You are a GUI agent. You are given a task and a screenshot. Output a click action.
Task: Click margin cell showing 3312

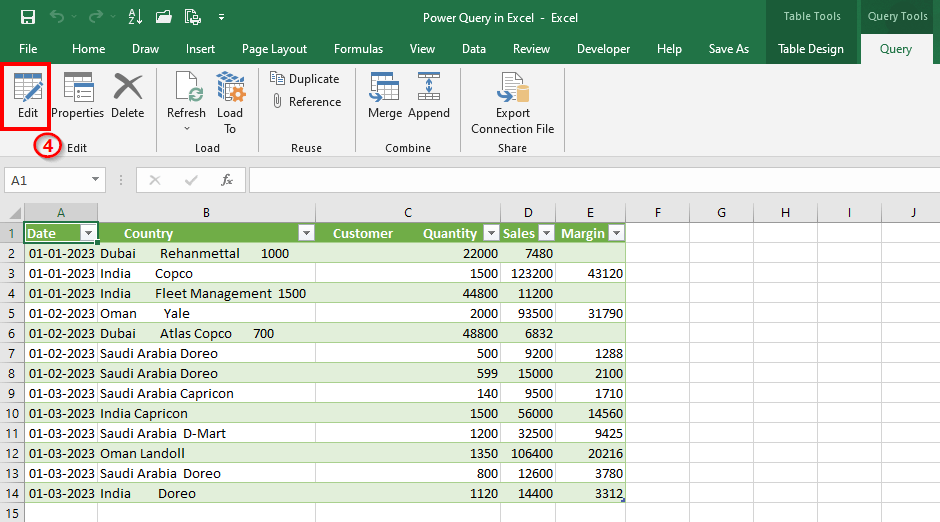(590, 493)
